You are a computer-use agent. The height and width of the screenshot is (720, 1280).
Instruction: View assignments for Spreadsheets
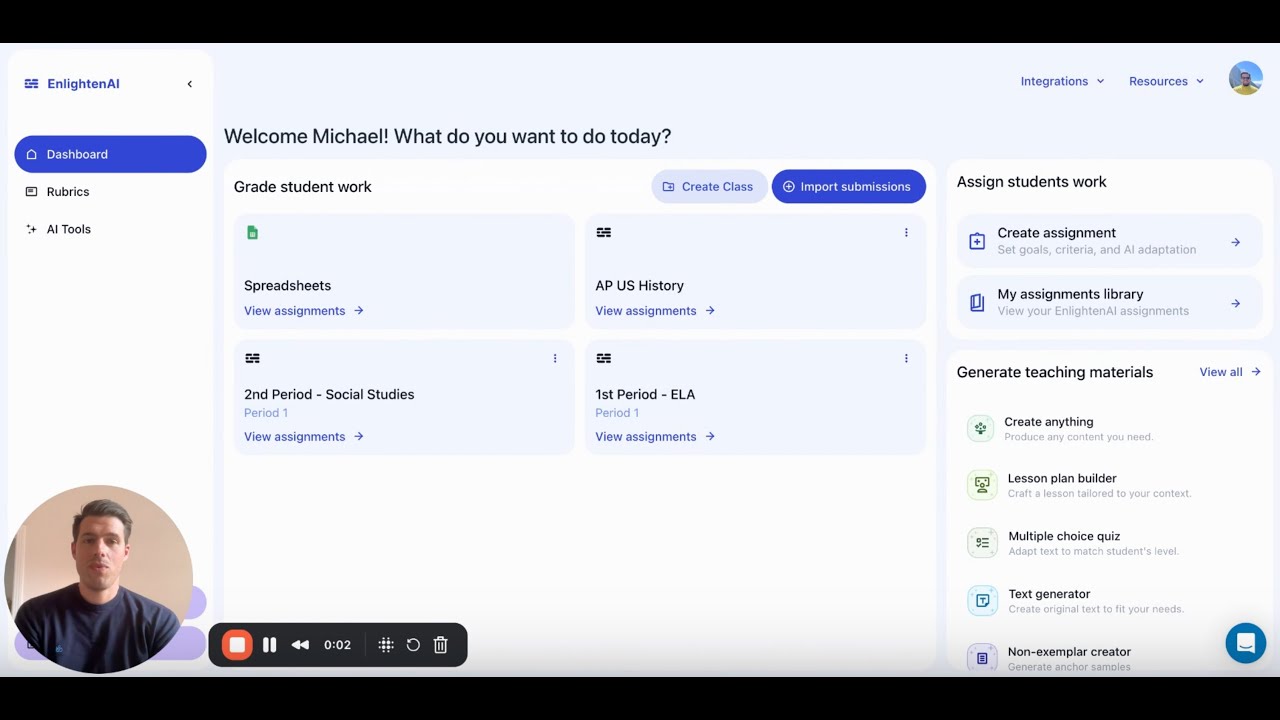[304, 311]
